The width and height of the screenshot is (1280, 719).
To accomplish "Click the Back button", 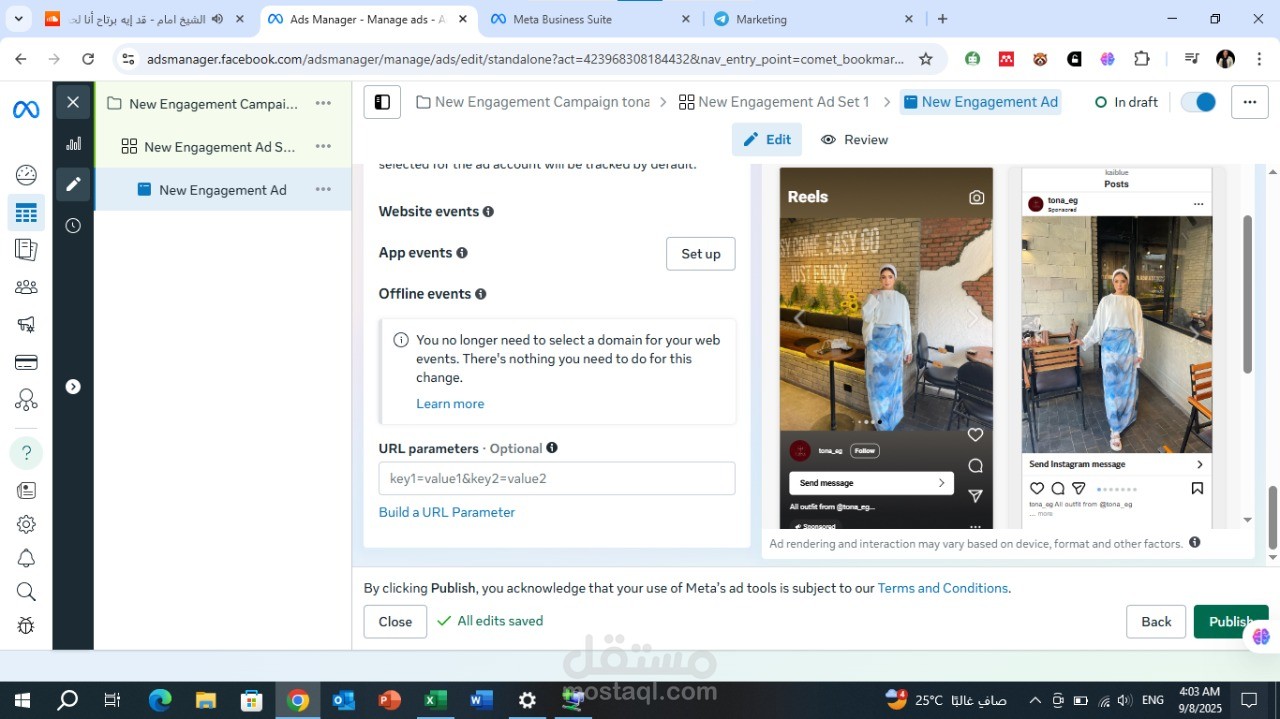I will (x=1156, y=622).
